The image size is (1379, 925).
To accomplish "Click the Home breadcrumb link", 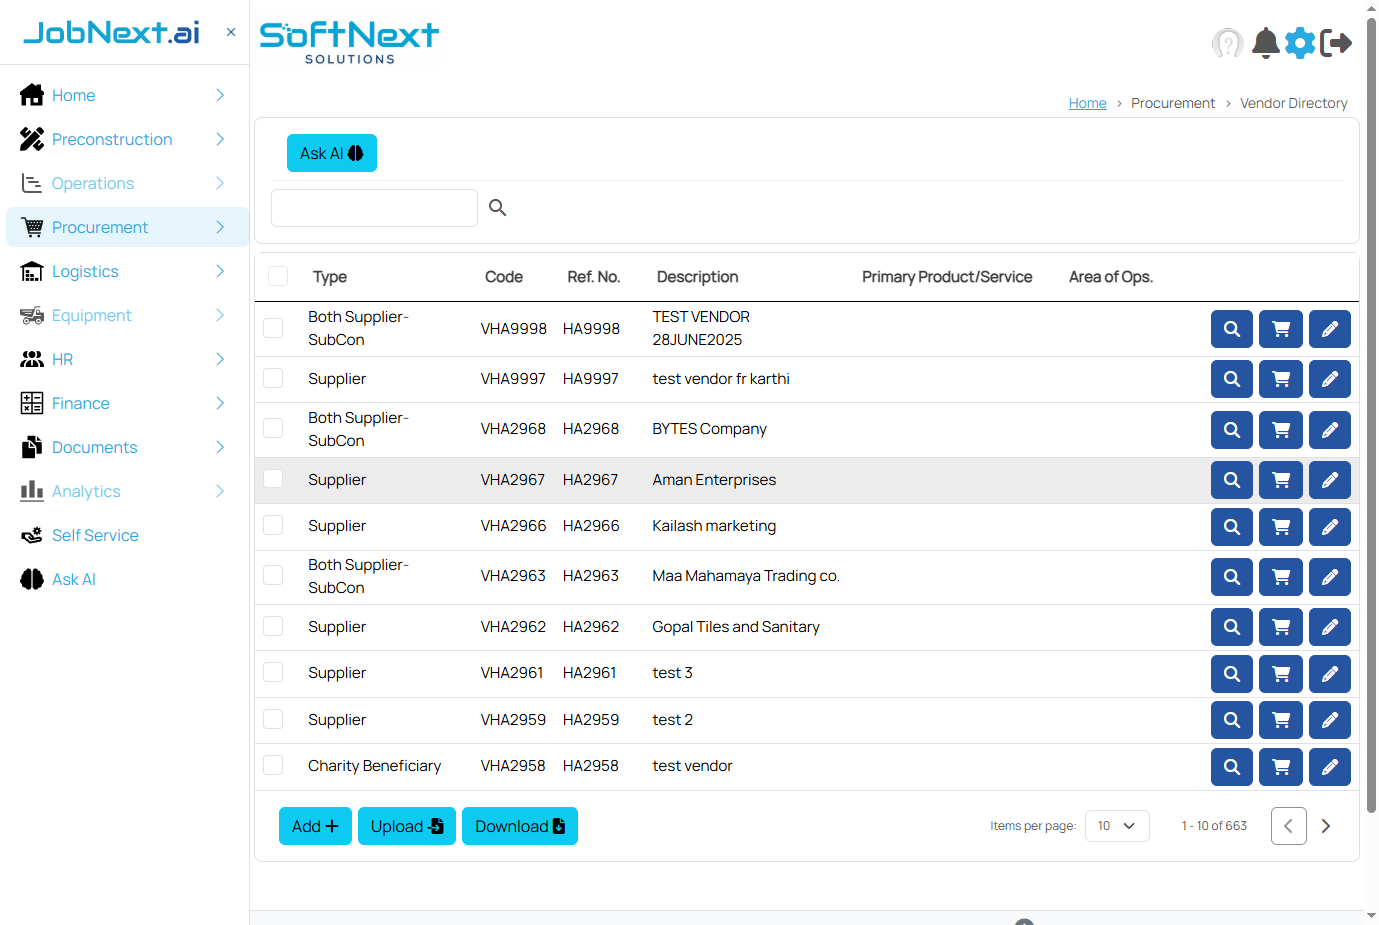I will point(1087,102).
